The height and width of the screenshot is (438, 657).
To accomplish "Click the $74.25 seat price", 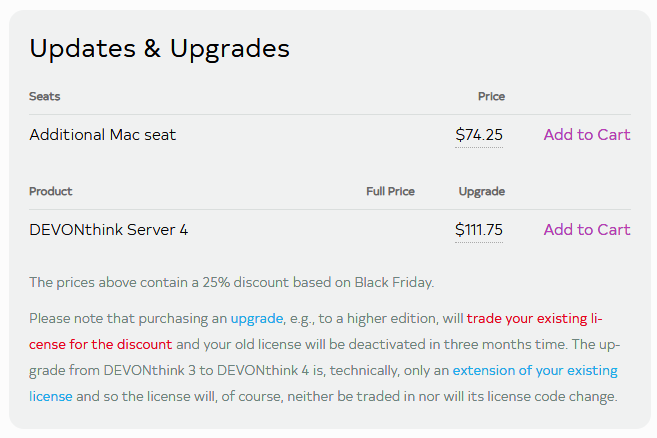I will (479, 135).
